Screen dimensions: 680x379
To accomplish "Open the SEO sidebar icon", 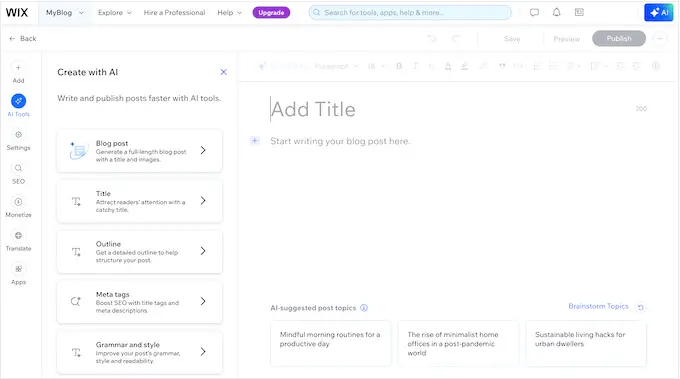I will coord(18,168).
